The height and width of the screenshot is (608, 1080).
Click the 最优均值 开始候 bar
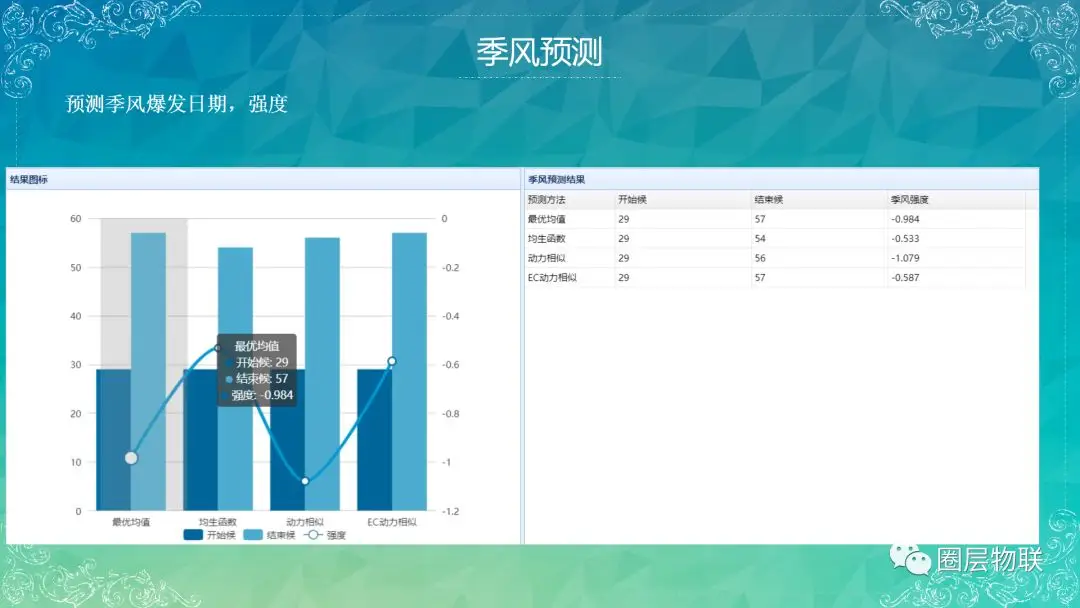click(114, 440)
